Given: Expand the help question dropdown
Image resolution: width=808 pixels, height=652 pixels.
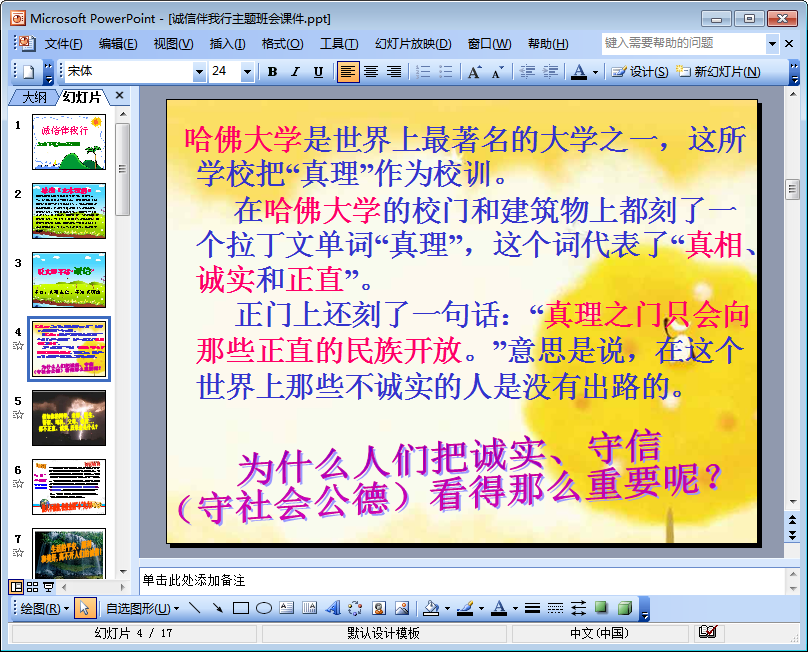Looking at the screenshot, I should (x=772, y=44).
